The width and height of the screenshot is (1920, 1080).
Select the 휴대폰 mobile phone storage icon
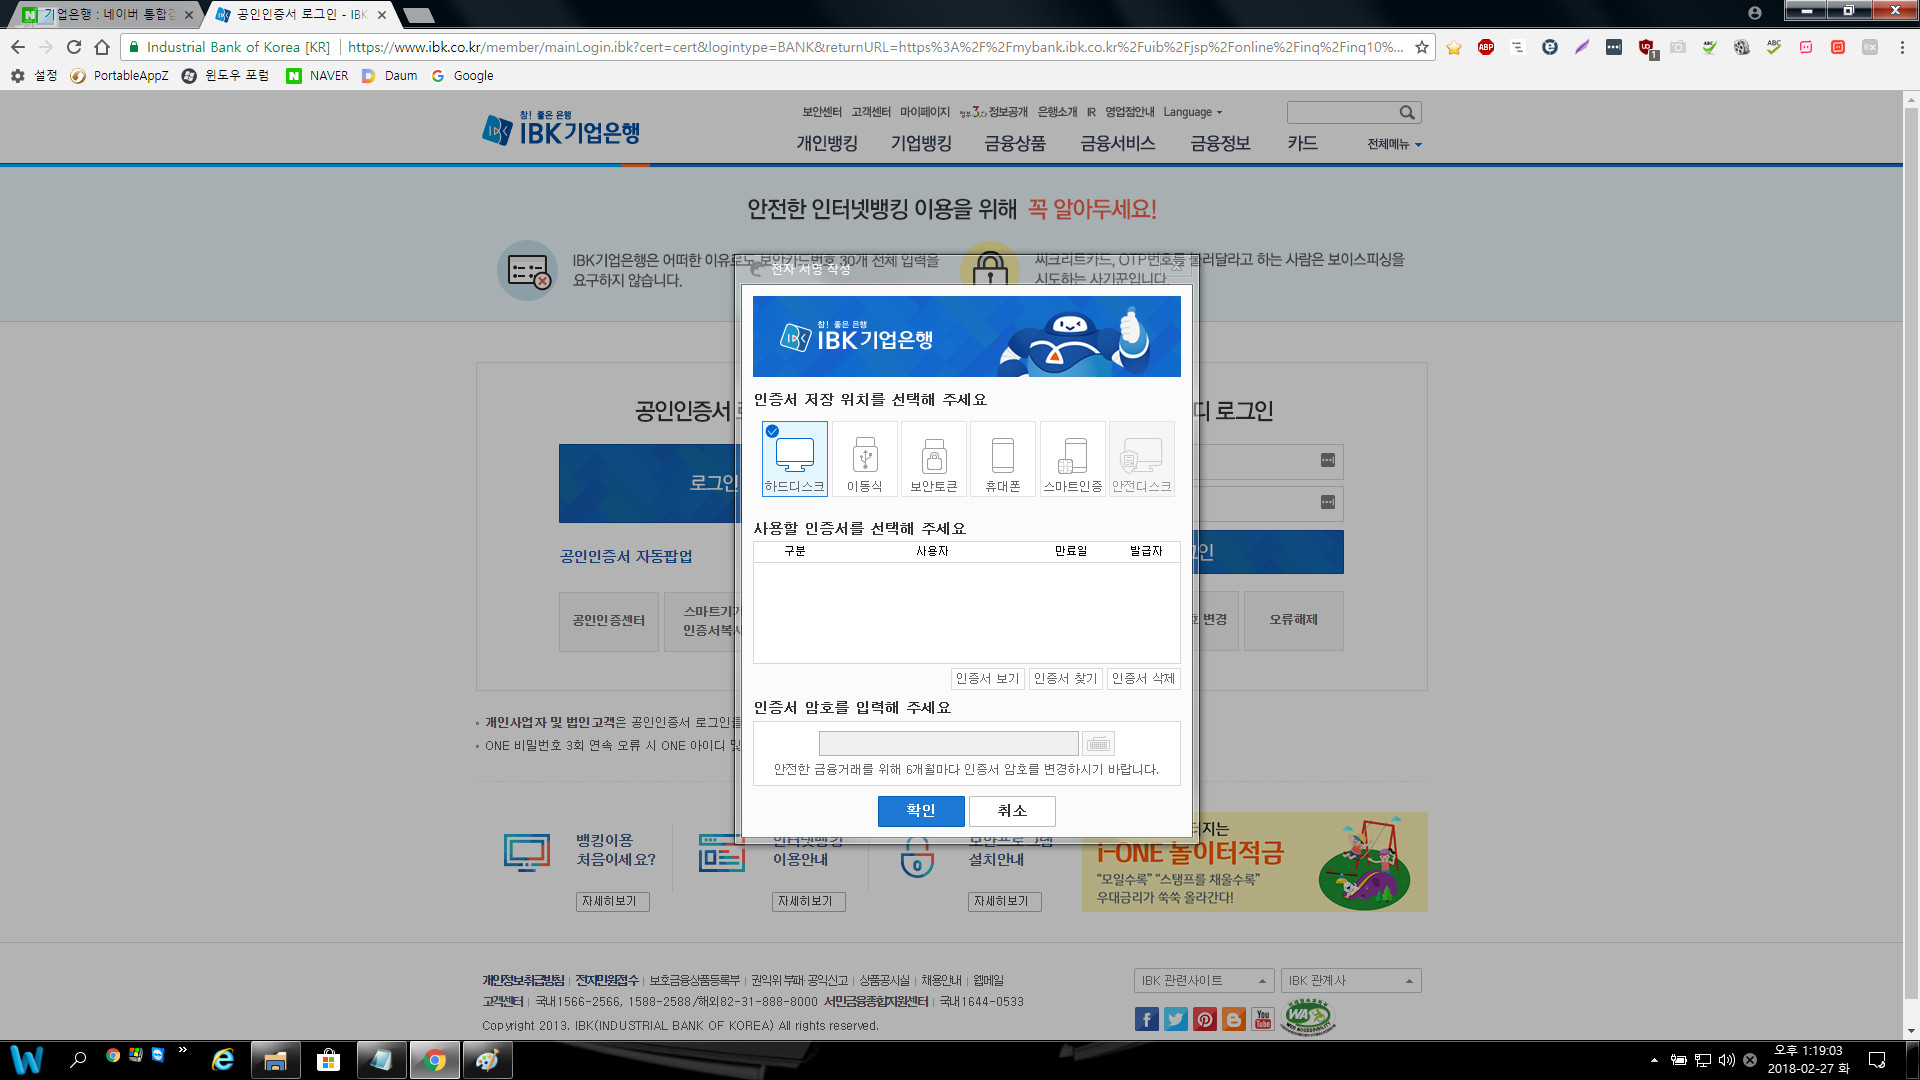point(1003,459)
